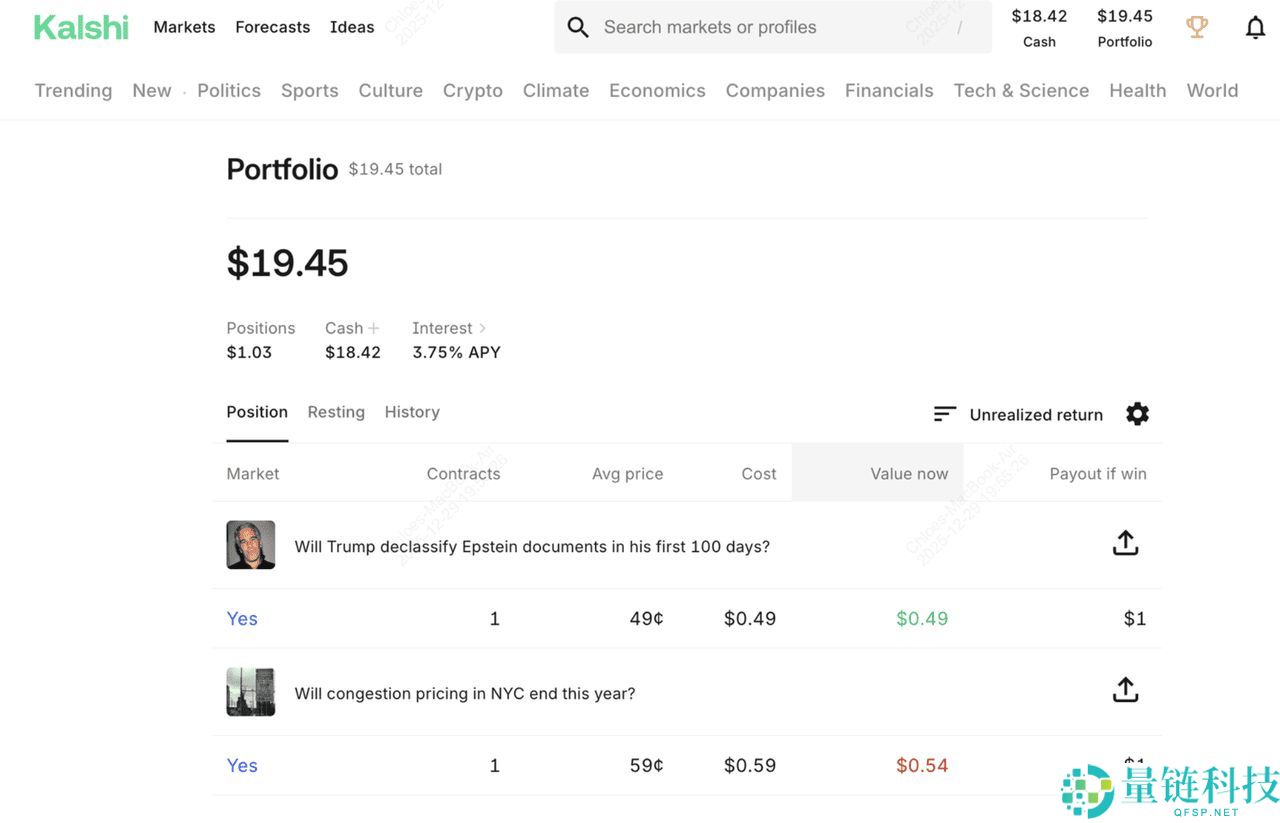Open the leaderboard trophy icon
This screenshot has height=823, width=1280.
1196,27
